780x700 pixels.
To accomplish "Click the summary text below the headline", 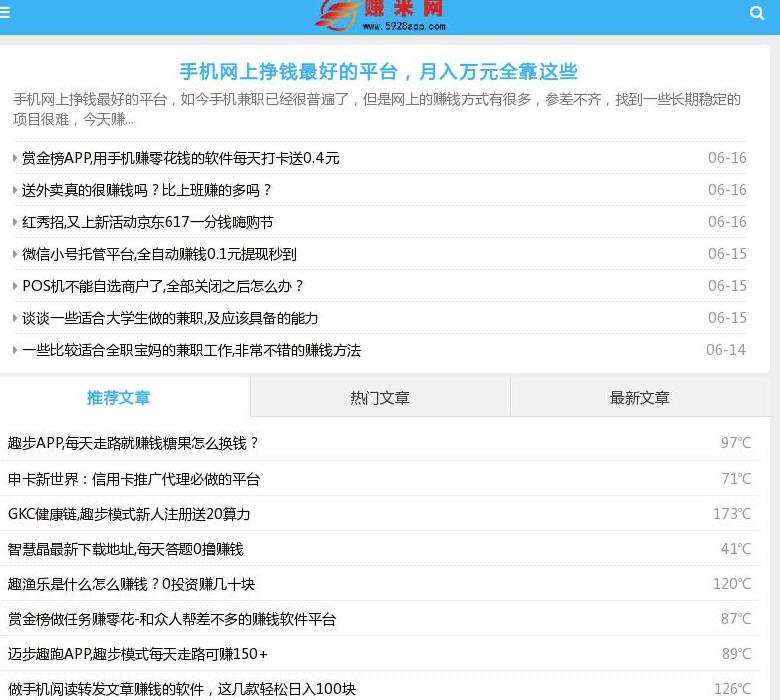I will point(377,109).
